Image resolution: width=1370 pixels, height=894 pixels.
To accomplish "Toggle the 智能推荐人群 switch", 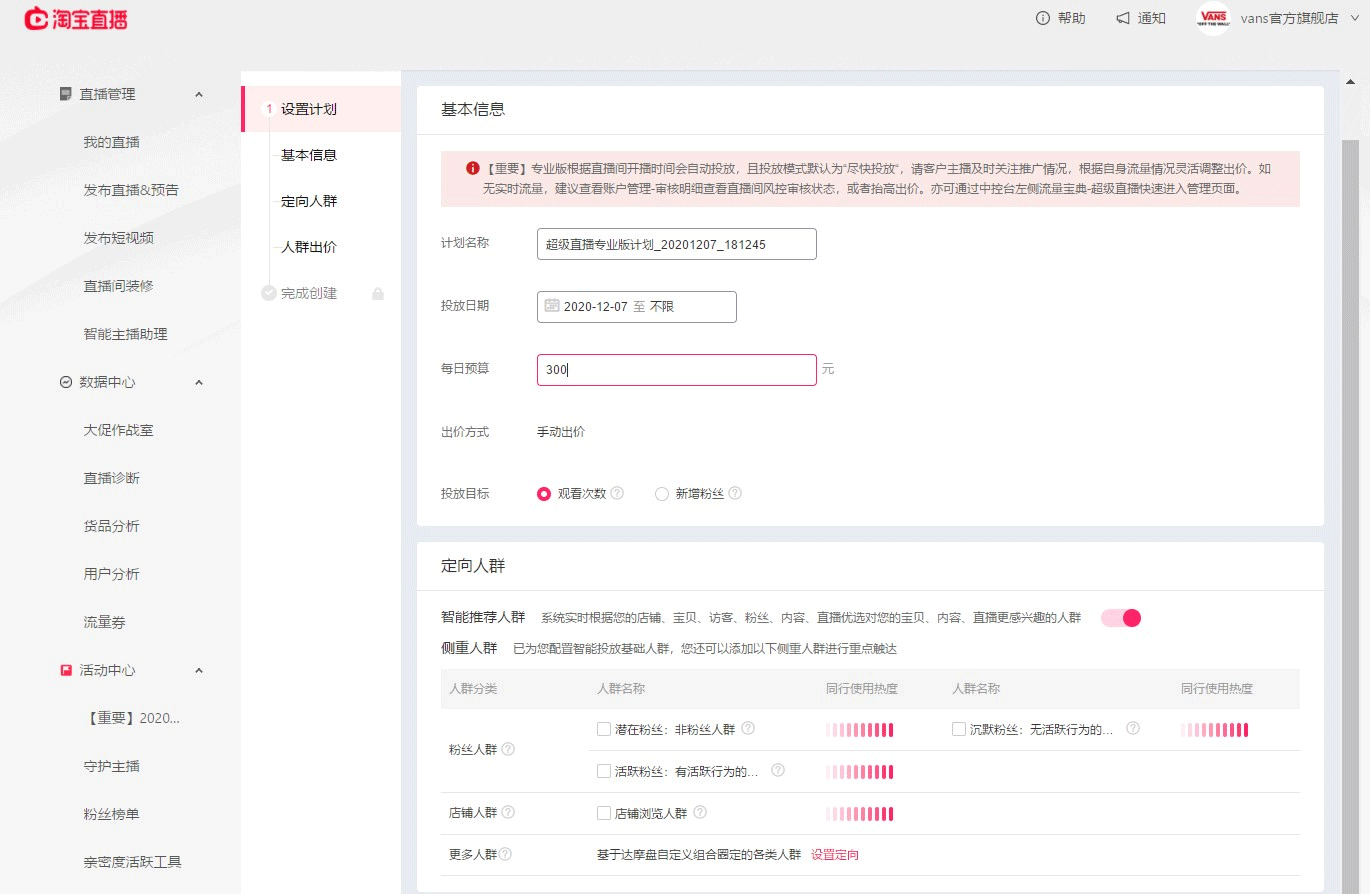I will [x=1121, y=618].
